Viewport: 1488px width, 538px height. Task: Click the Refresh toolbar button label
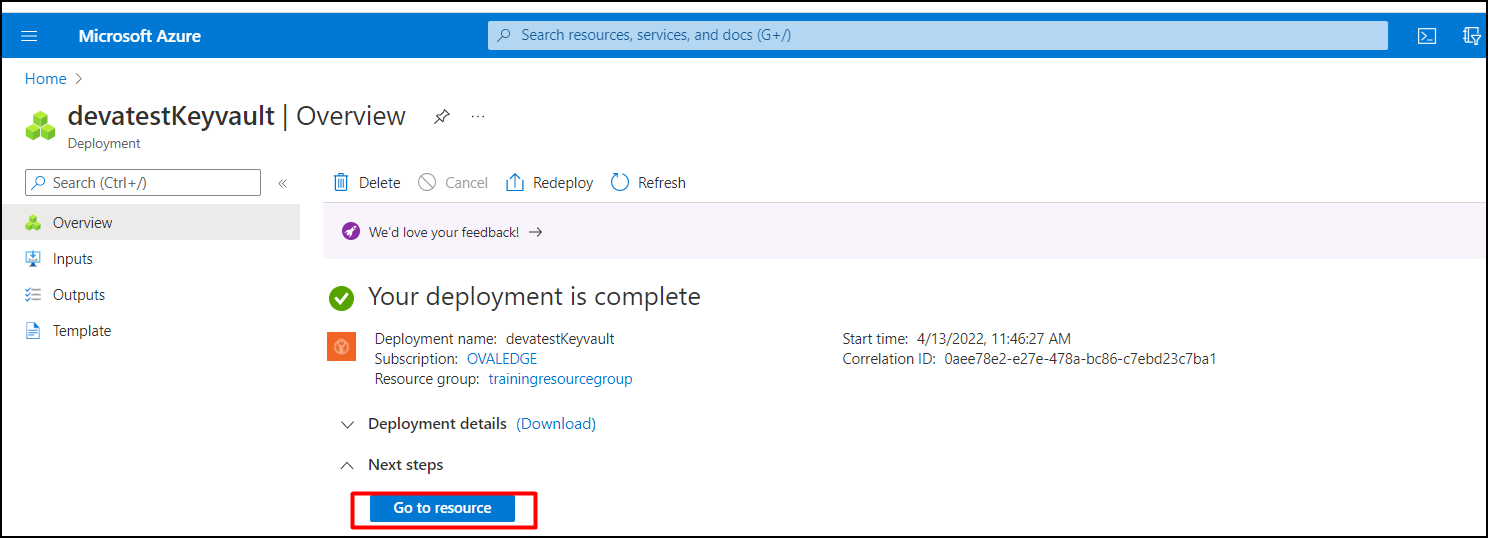click(x=662, y=183)
